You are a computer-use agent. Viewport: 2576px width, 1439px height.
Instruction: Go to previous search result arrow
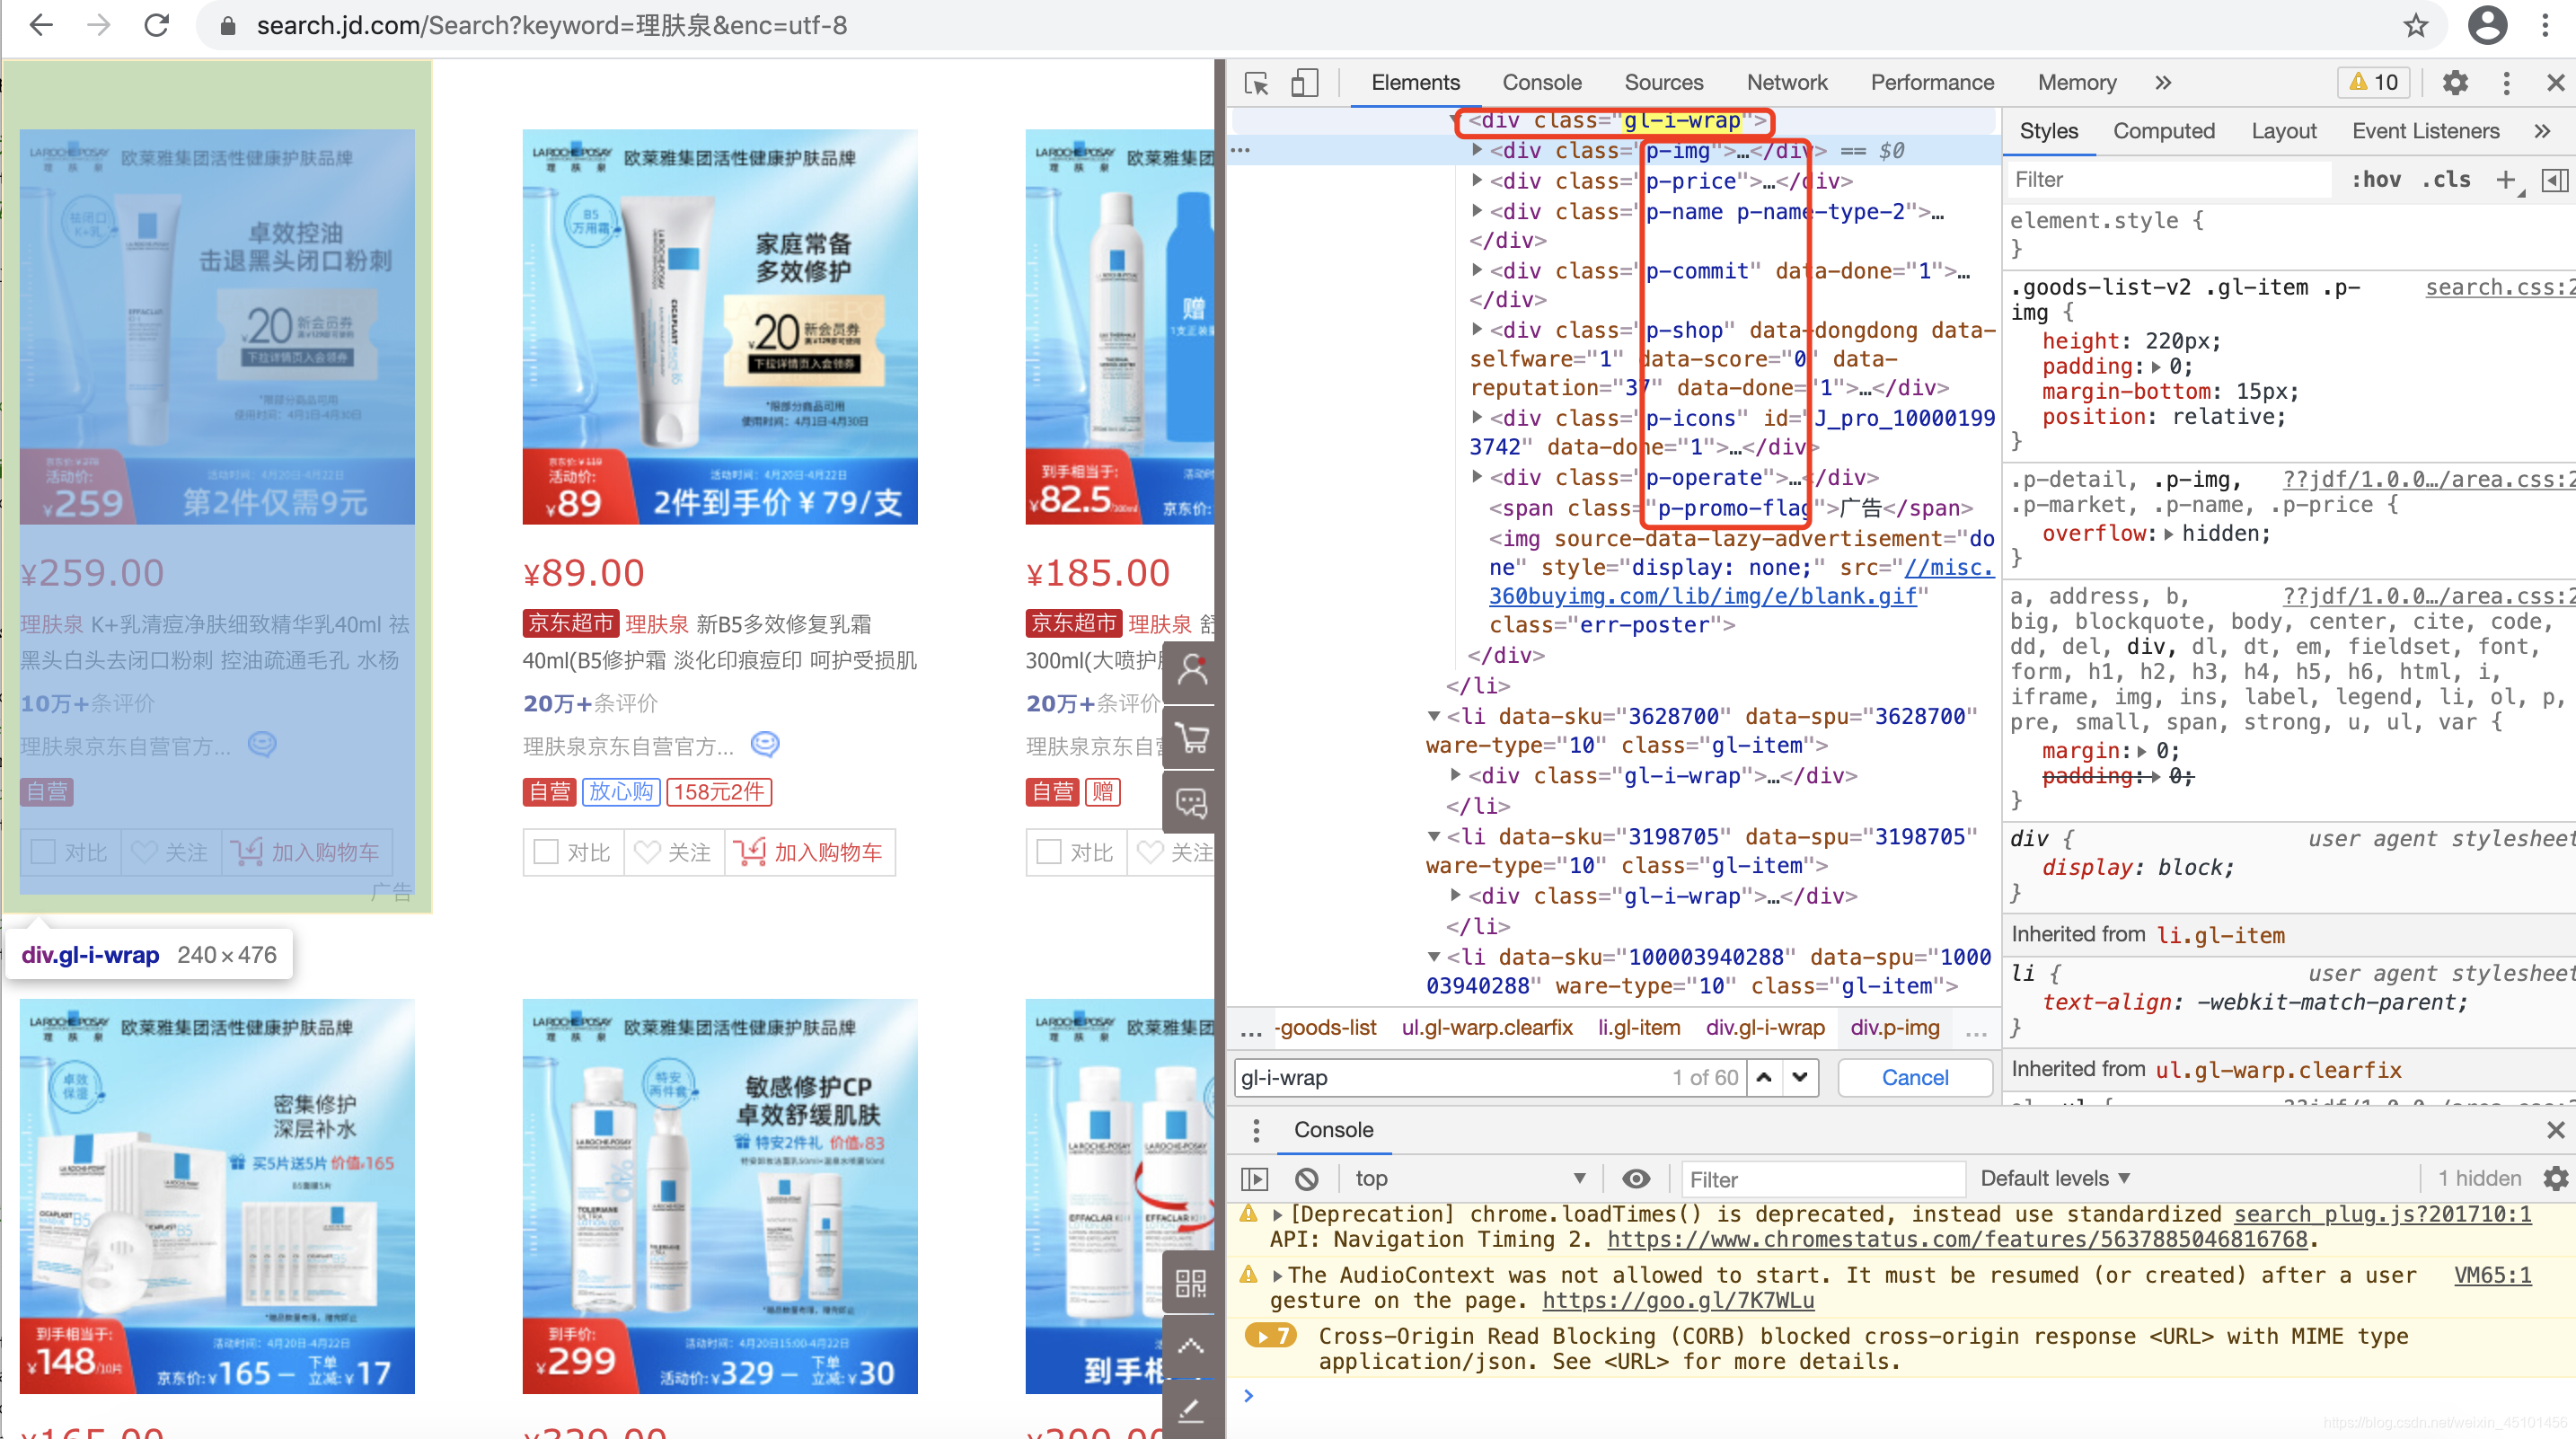tap(1764, 1078)
